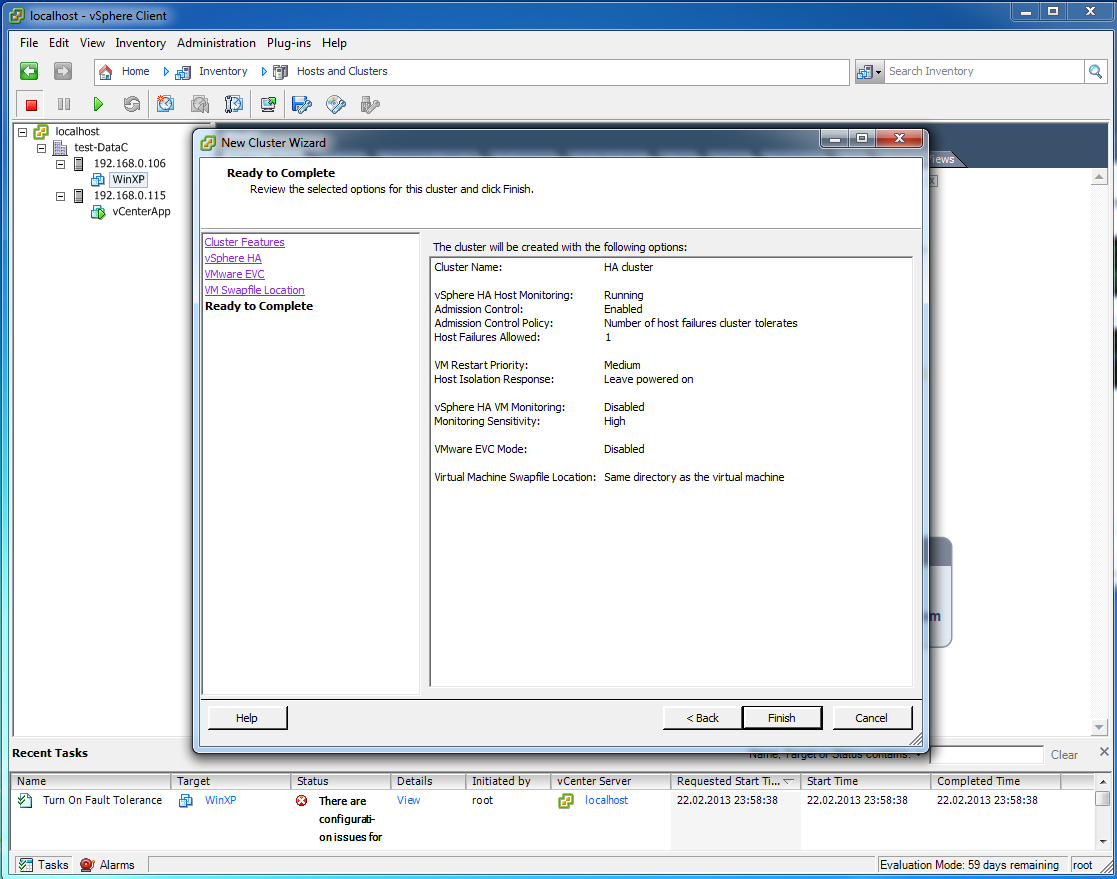This screenshot has width=1117, height=879.
Task: Collapse the localhost tree node
Action: (x=23, y=132)
